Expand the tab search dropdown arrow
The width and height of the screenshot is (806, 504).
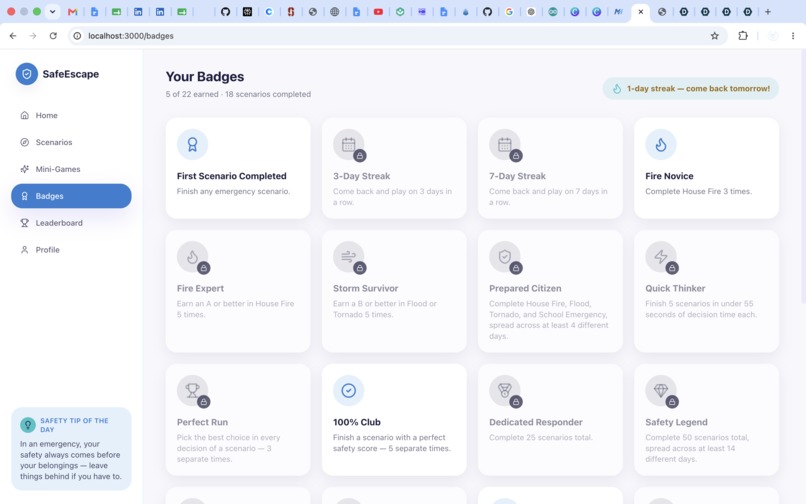pyautogui.click(x=52, y=11)
